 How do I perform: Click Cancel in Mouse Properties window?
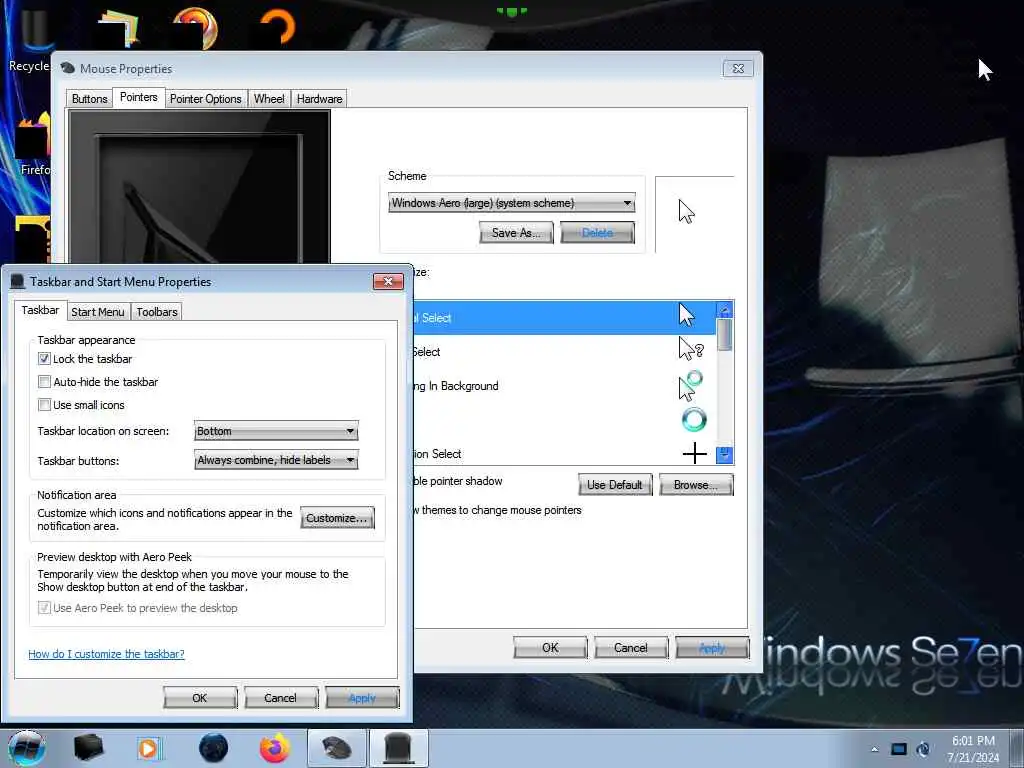click(x=631, y=648)
